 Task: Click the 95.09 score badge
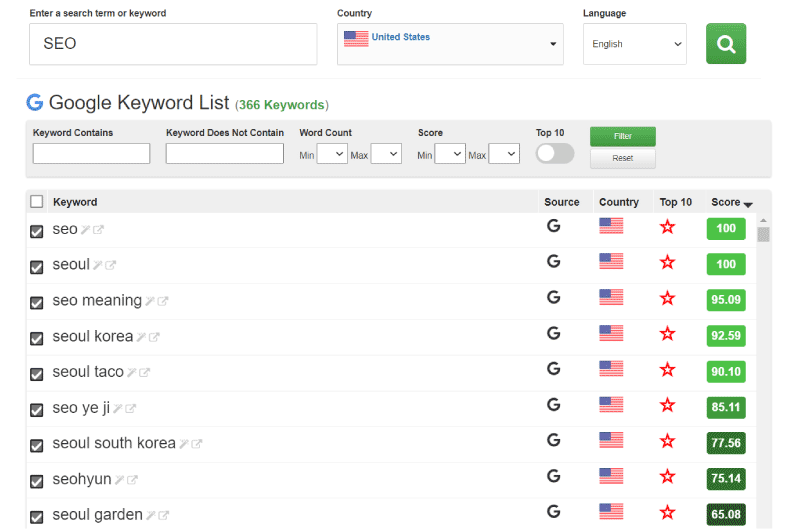point(726,300)
